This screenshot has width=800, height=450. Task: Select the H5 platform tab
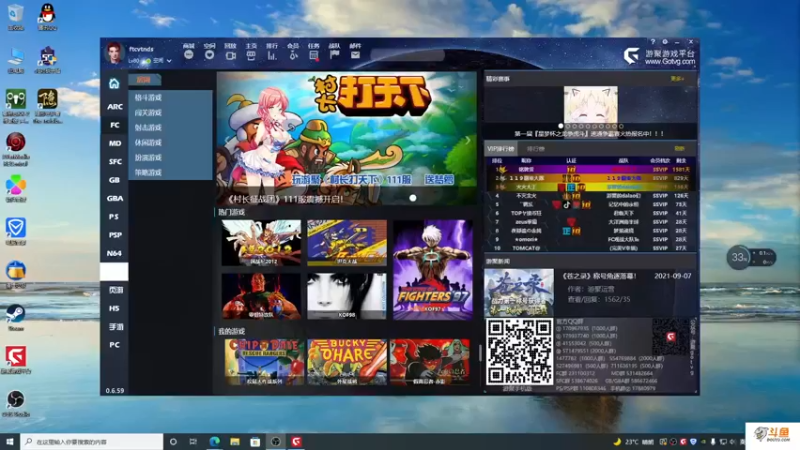(x=114, y=308)
